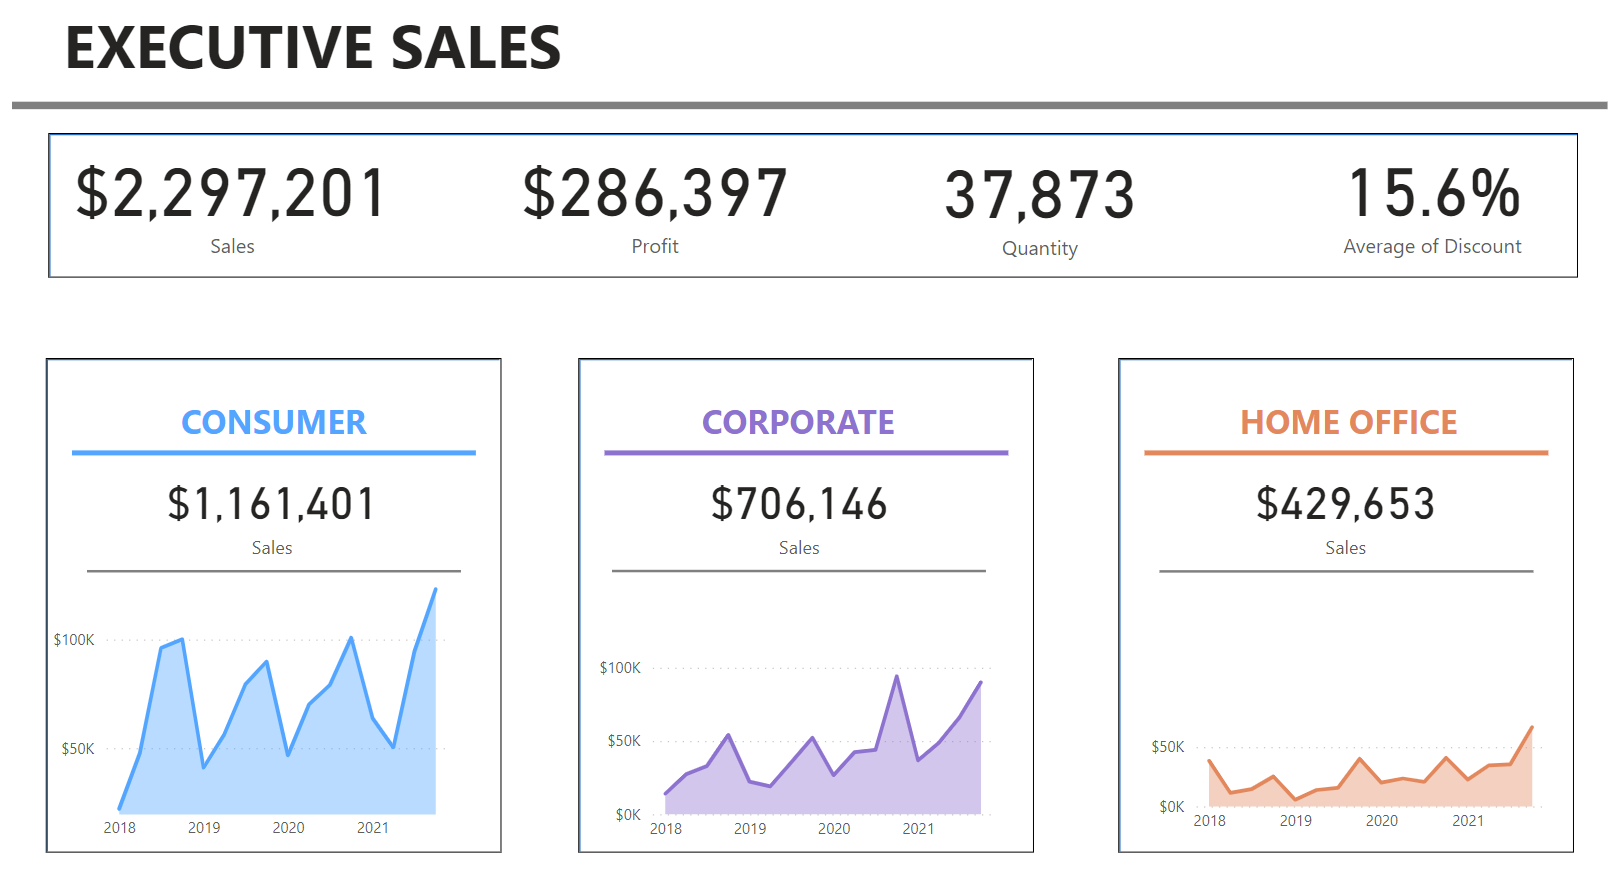Click the orange underline beneath HOME OFFICE
Image resolution: width=1623 pixels, height=876 pixels.
pos(1346,453)
